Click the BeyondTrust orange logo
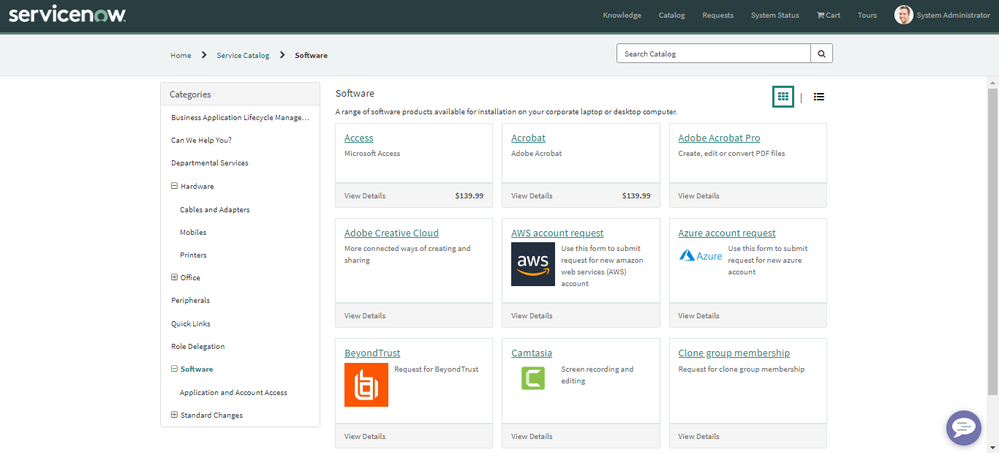Viewport: 999px width, 453px height. [x=366, y=385]
